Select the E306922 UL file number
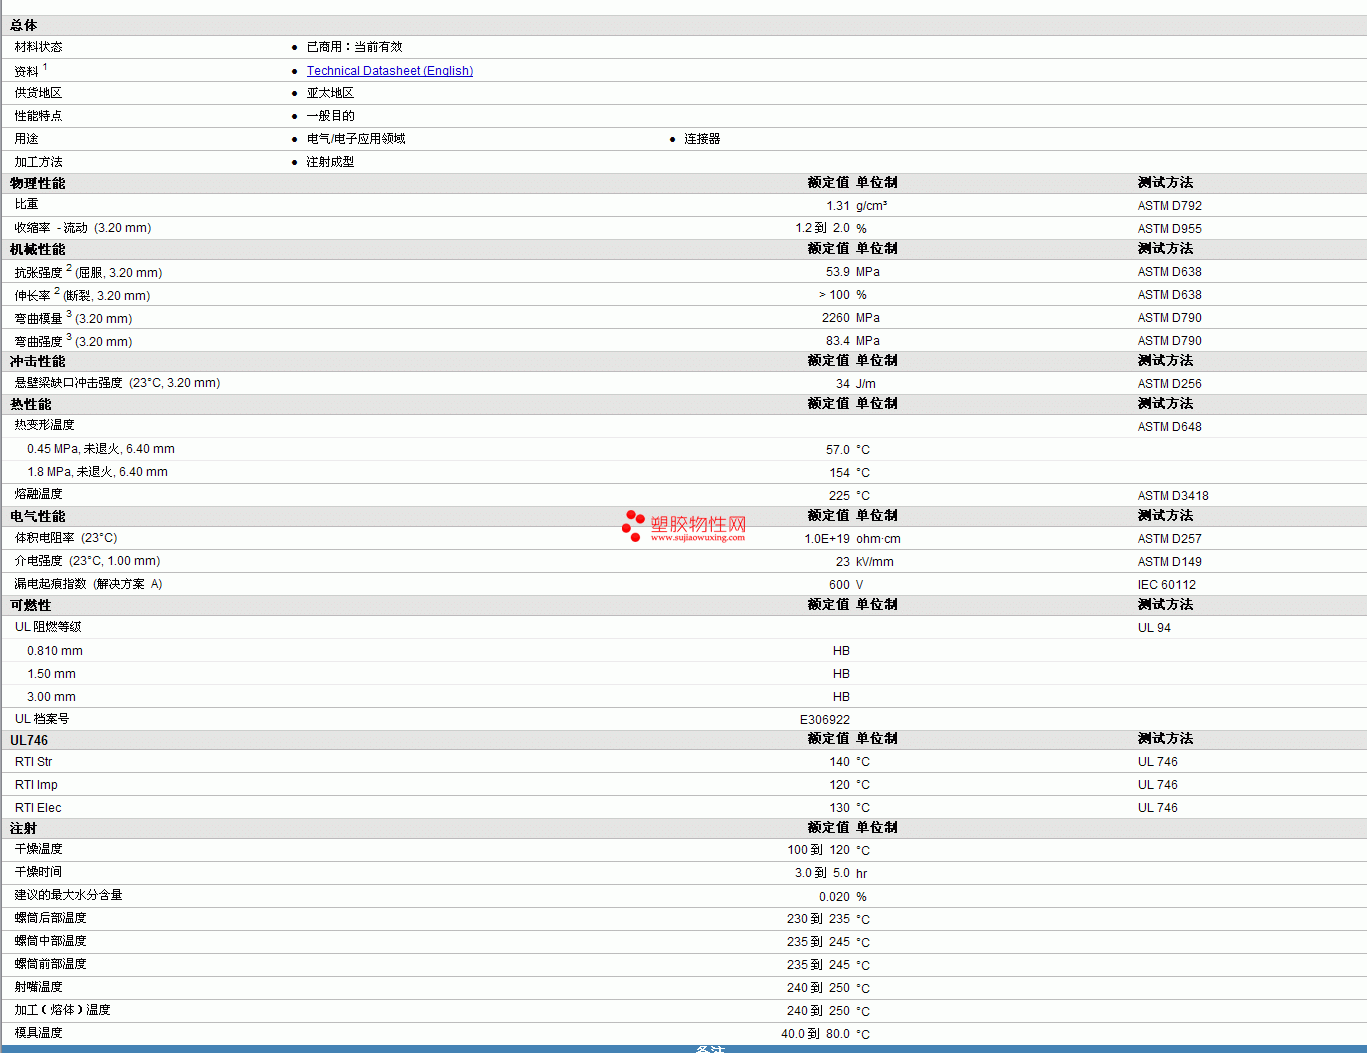Viewport: 1367px width, 1053px height. tap(824, 720)
